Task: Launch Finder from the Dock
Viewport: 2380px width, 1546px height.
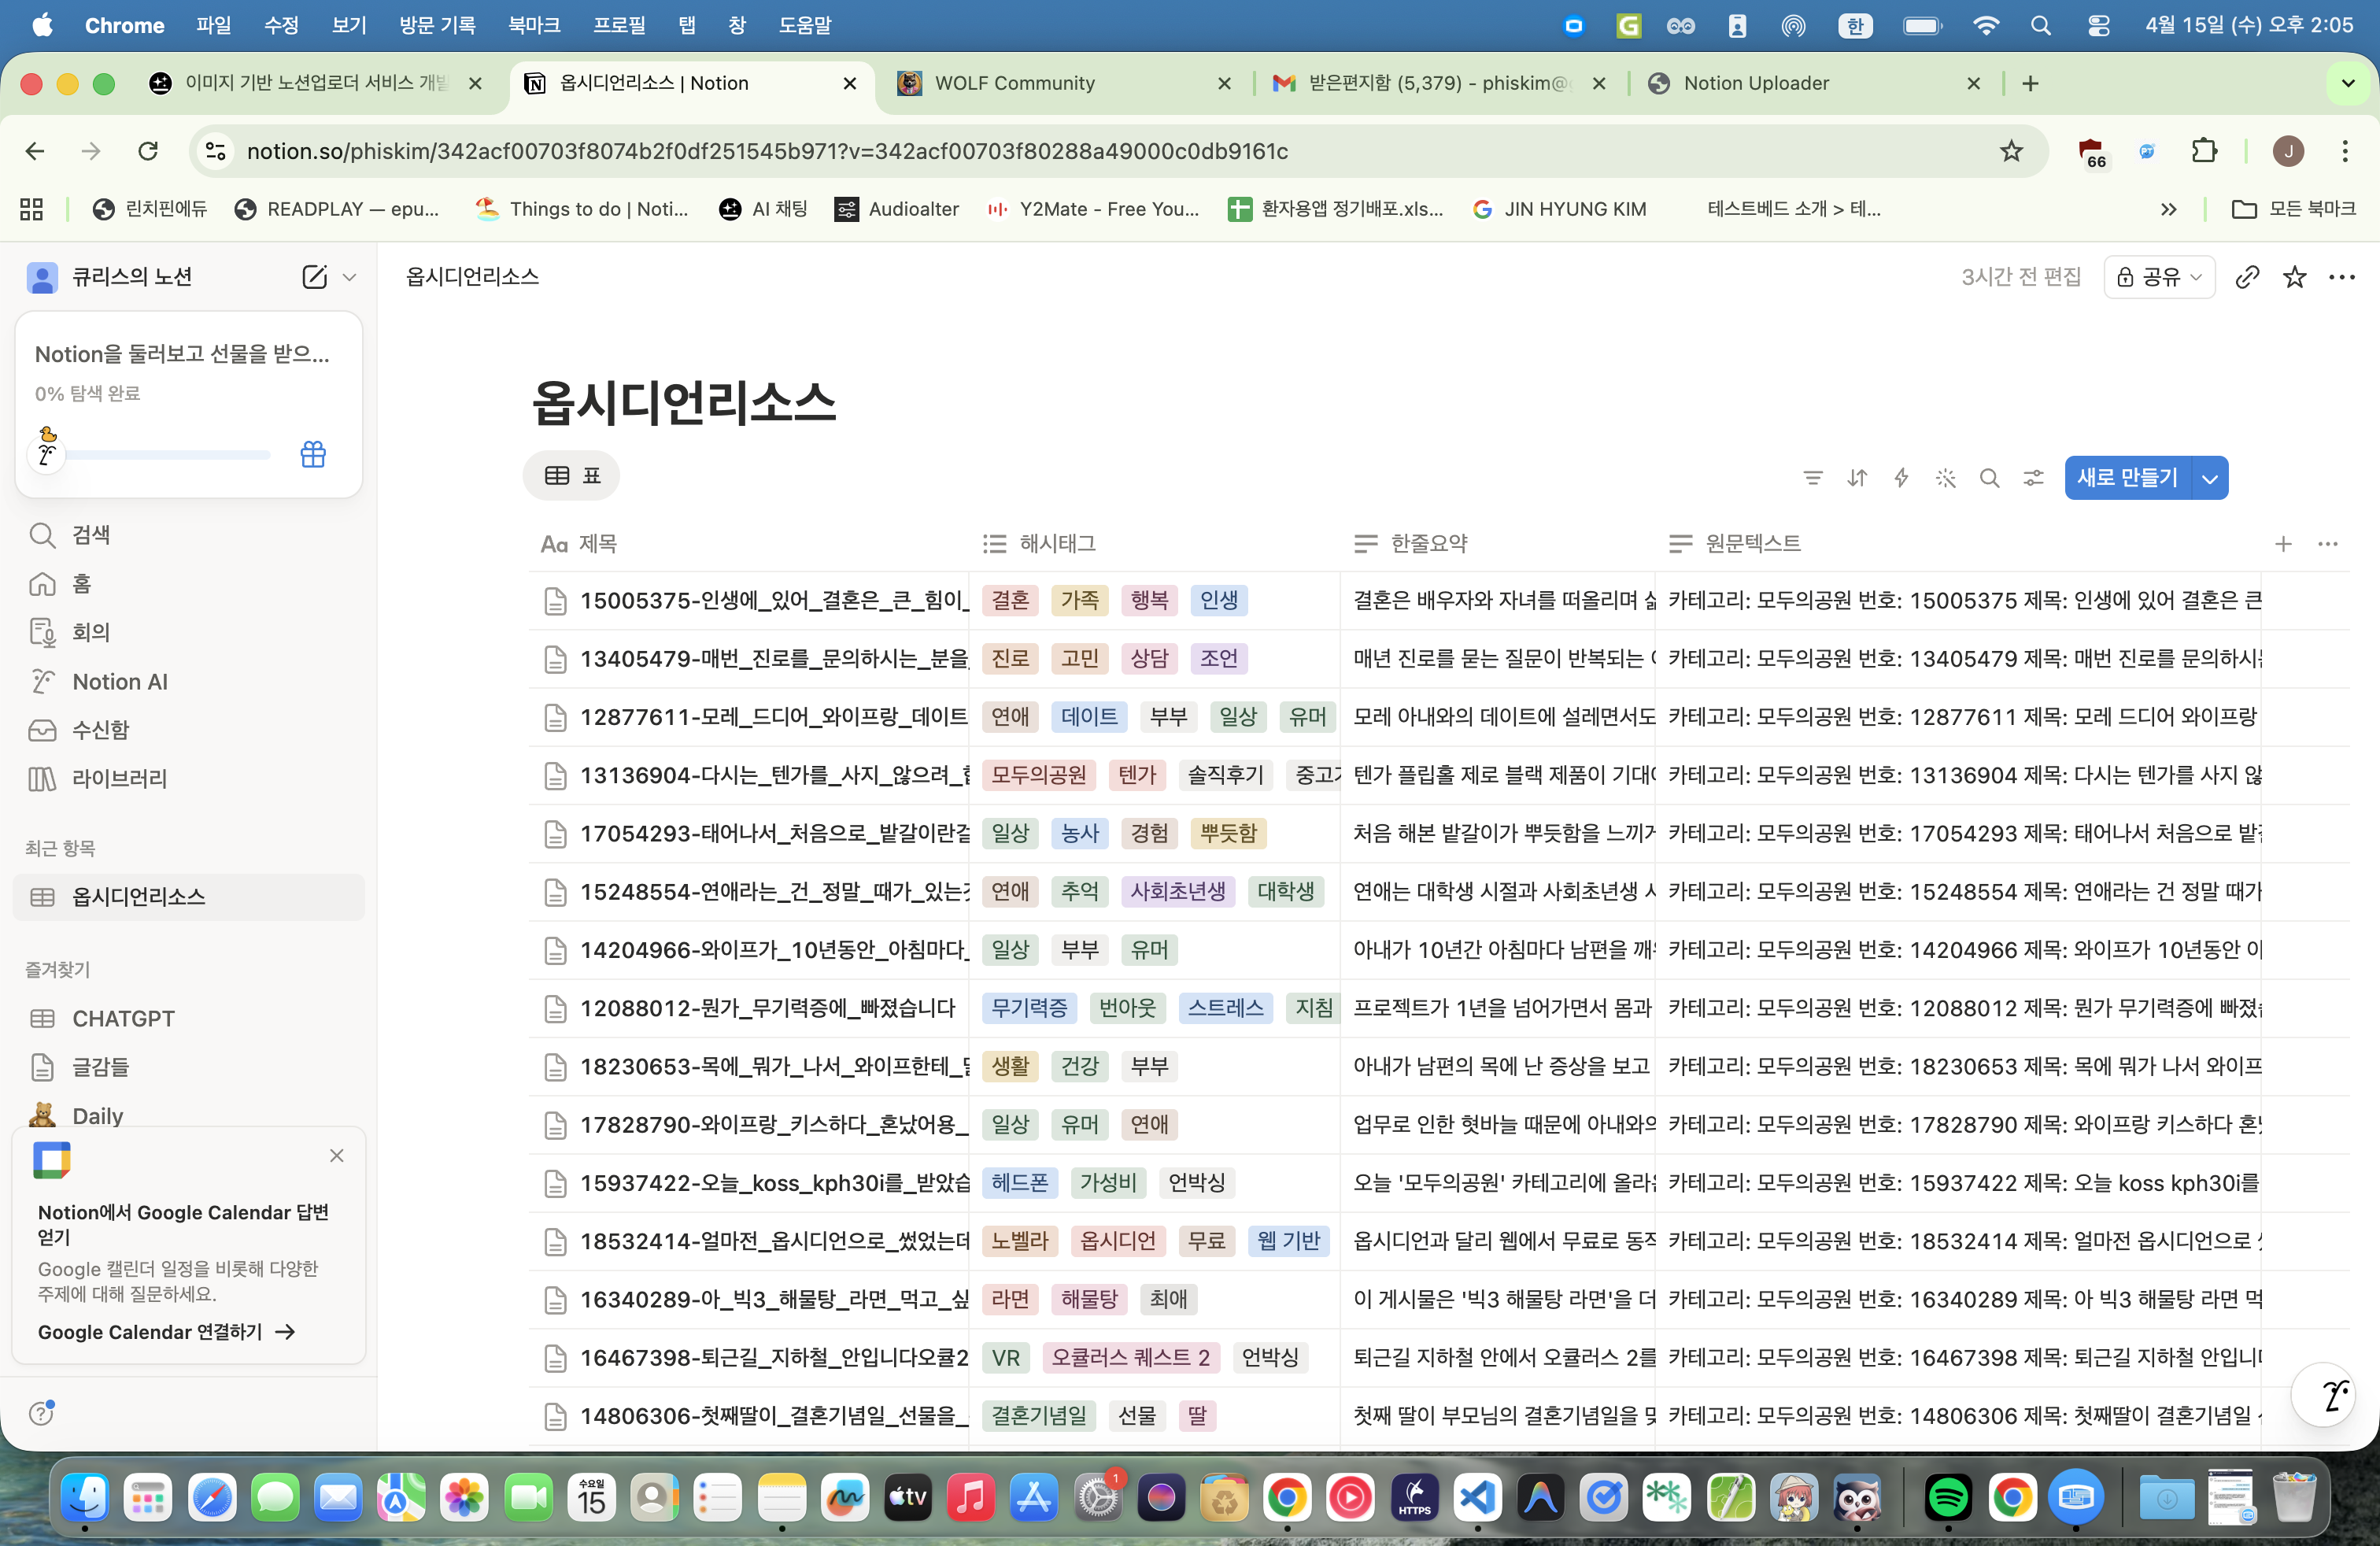Action: click(x=85, y=1497)
